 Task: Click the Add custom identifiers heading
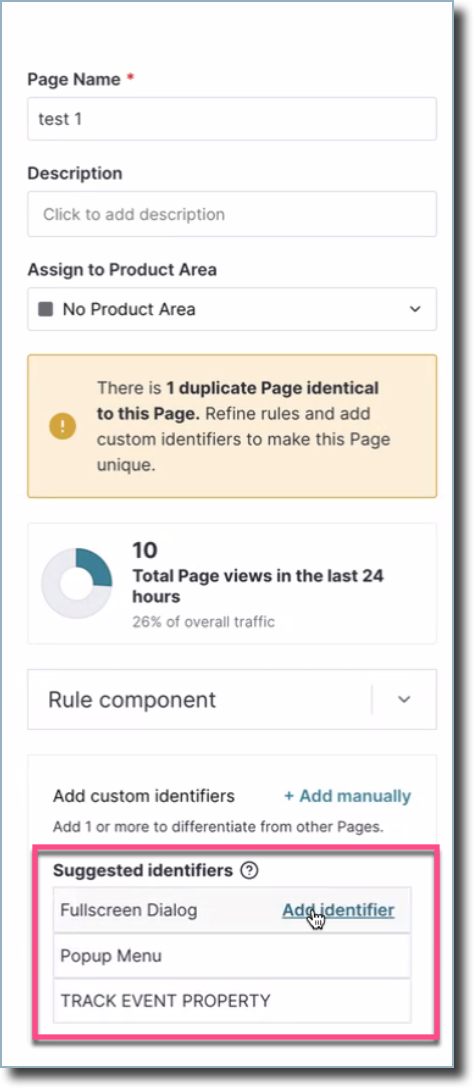coord(144,796)
